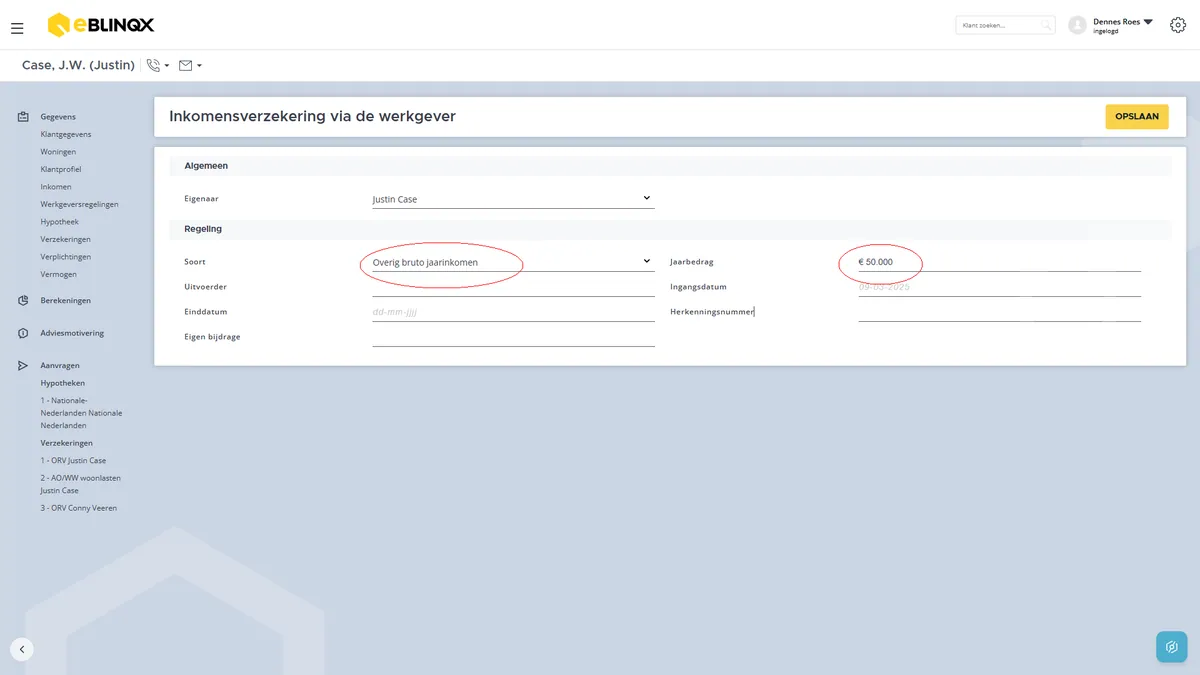The height and width of the screenshot is (675, 1200).
Task: Open Verplichtingen
Action: click(65, 257)
